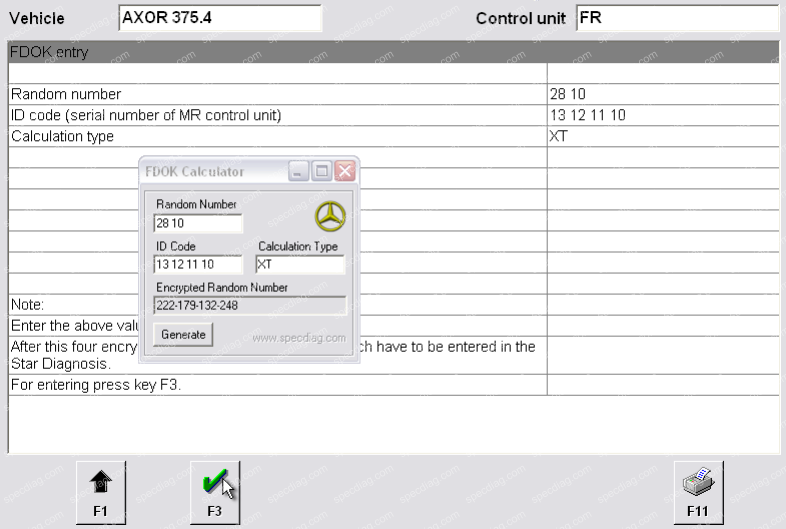Click the Generate button

183,335
